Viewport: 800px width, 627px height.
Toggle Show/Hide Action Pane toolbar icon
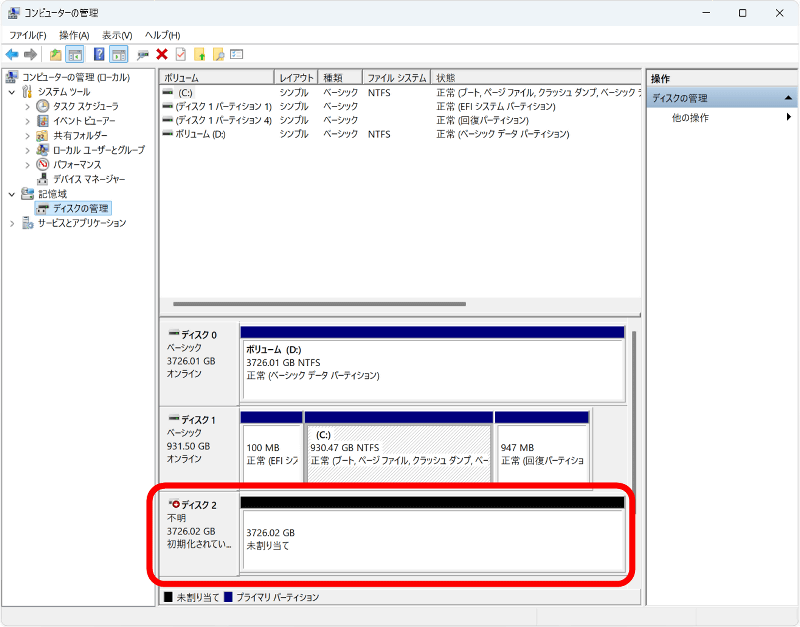118,54
